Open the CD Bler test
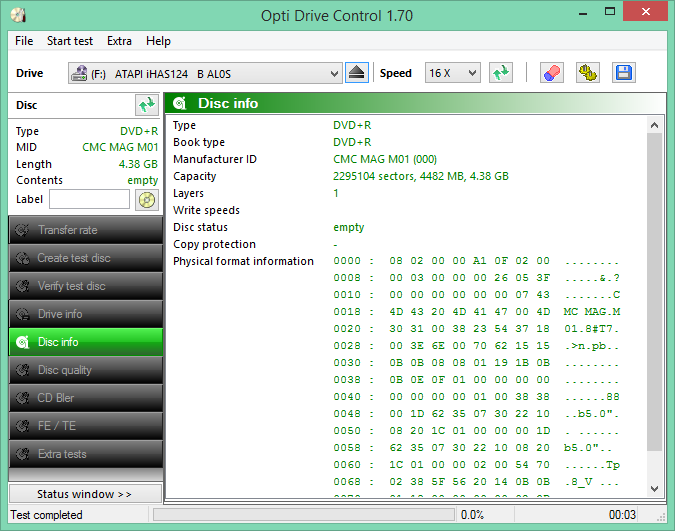Screen dimensions: 675x531 (86, 398)
